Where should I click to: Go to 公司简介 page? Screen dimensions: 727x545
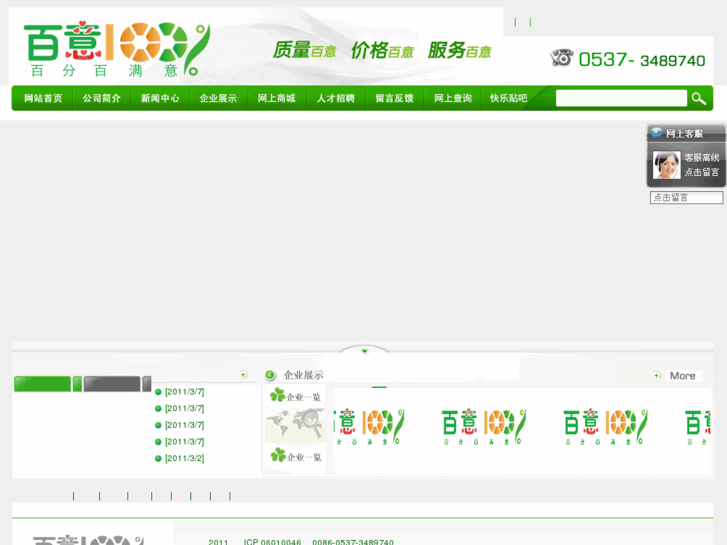(102, 98)
